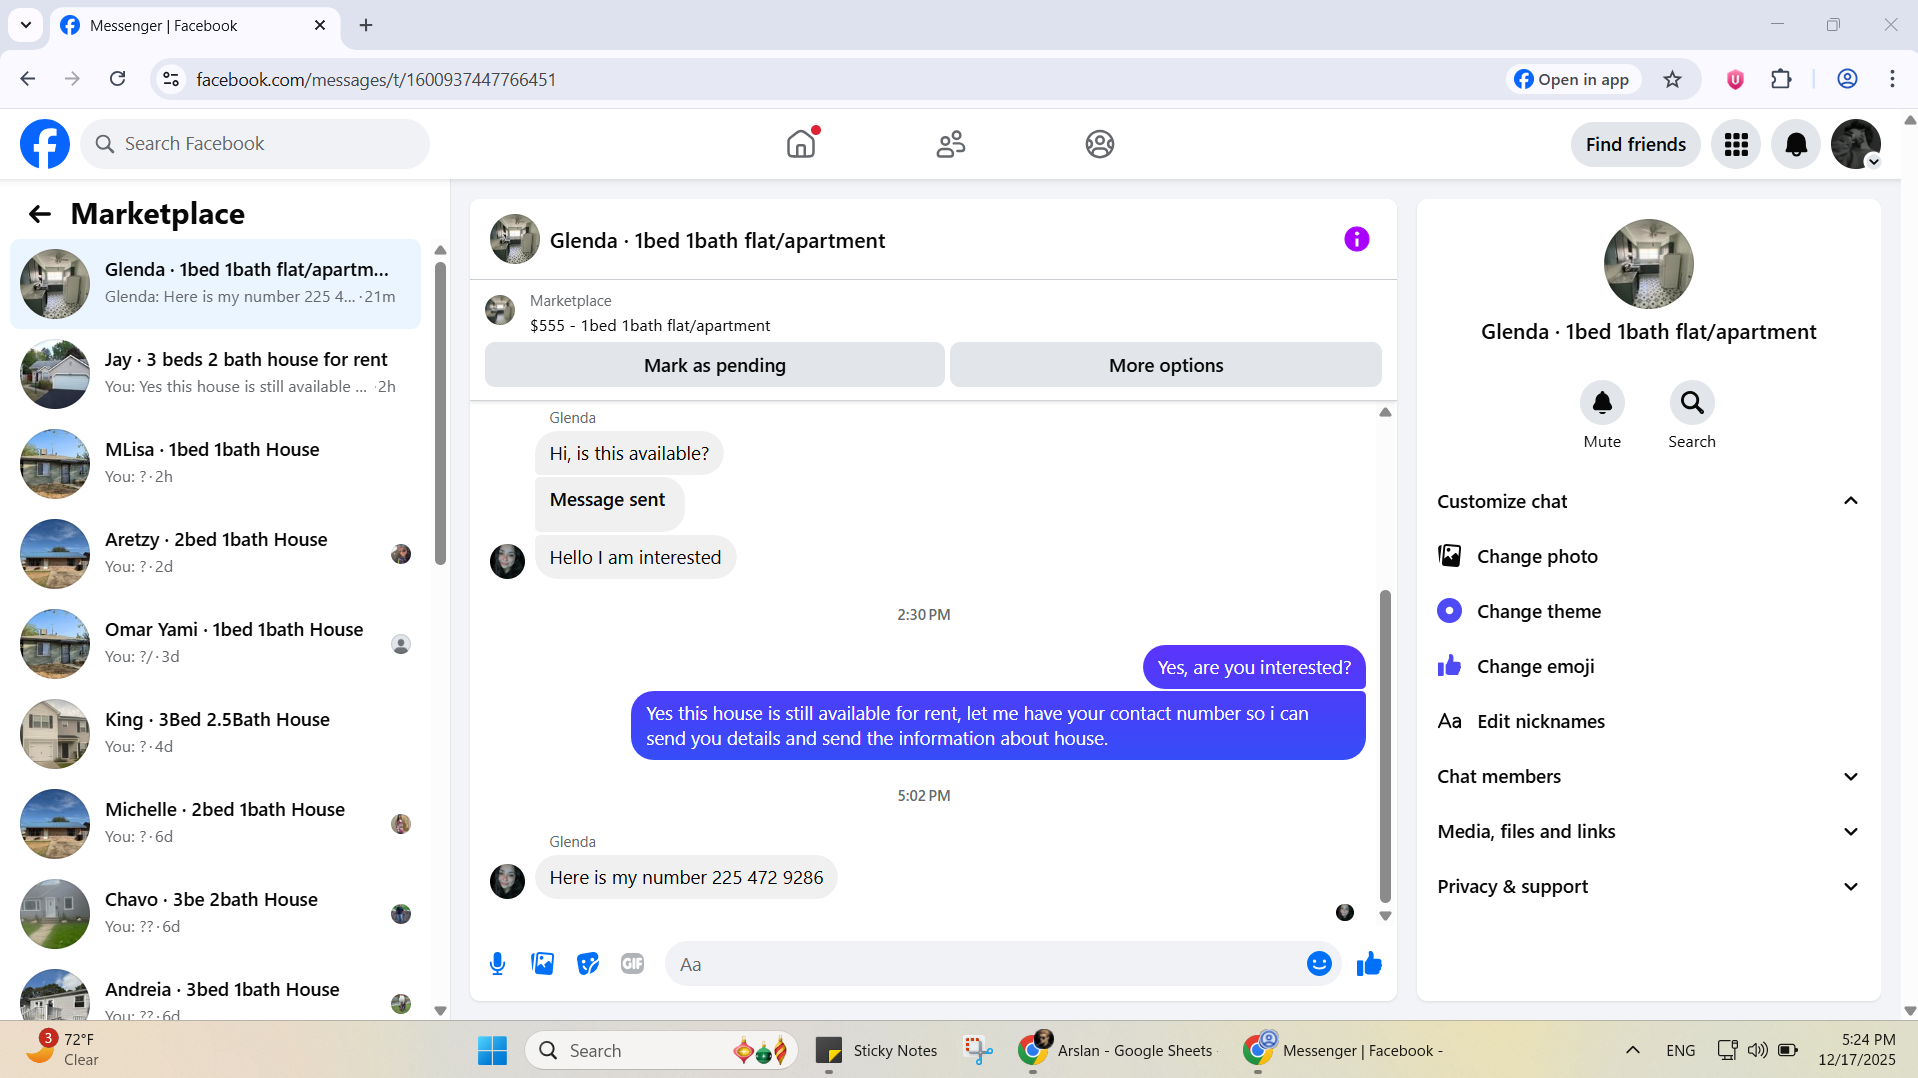Click Open in app button
Screen dimensions: 1918x1078
[1572, 79]
